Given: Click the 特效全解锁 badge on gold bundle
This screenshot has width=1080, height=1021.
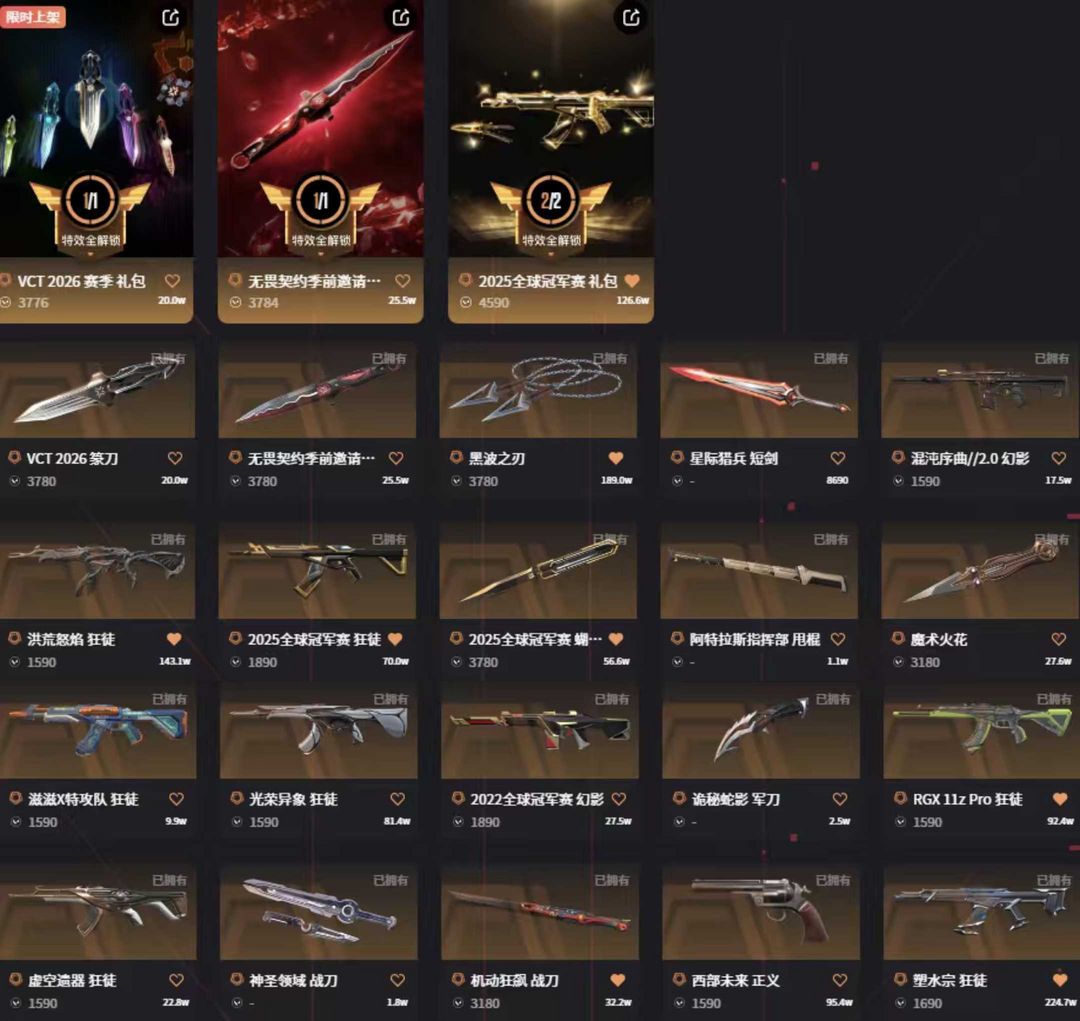Looking at the screenshot, I should tap(551, 240).
